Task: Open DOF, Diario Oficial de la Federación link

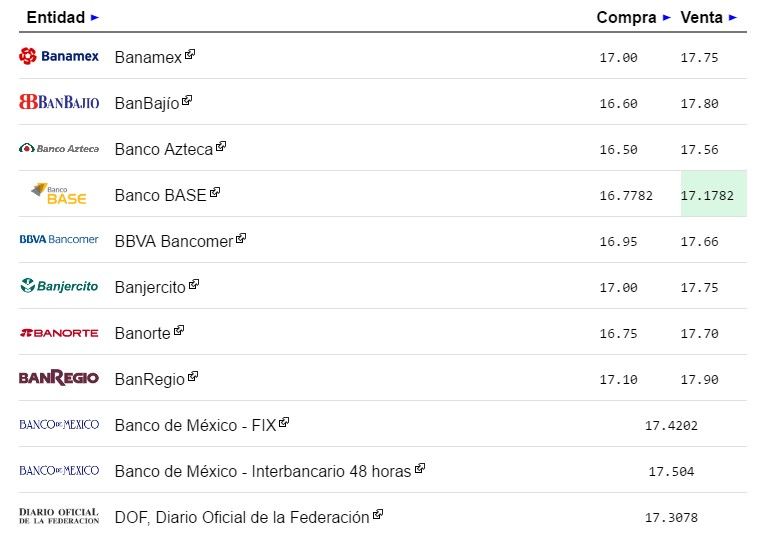Action: pos(241,517)
